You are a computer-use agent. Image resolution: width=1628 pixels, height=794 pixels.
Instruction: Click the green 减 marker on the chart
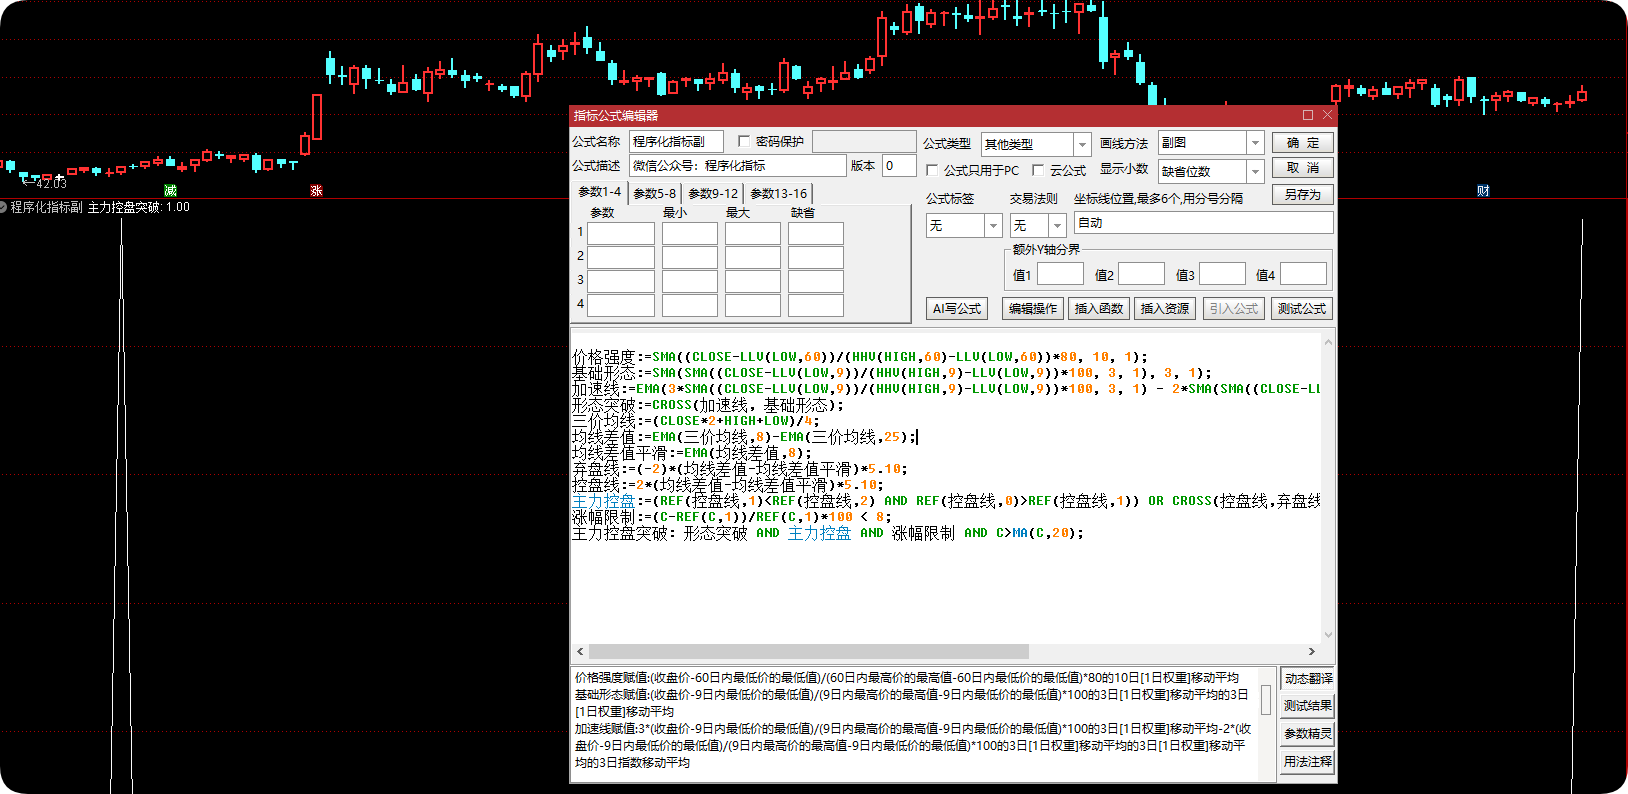[170, 190]
